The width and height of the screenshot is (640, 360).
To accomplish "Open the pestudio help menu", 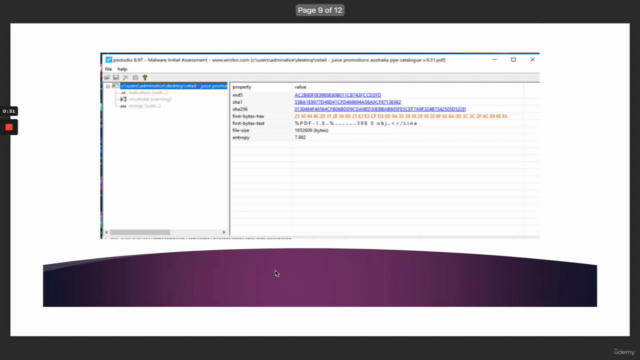I will [122, 69].
